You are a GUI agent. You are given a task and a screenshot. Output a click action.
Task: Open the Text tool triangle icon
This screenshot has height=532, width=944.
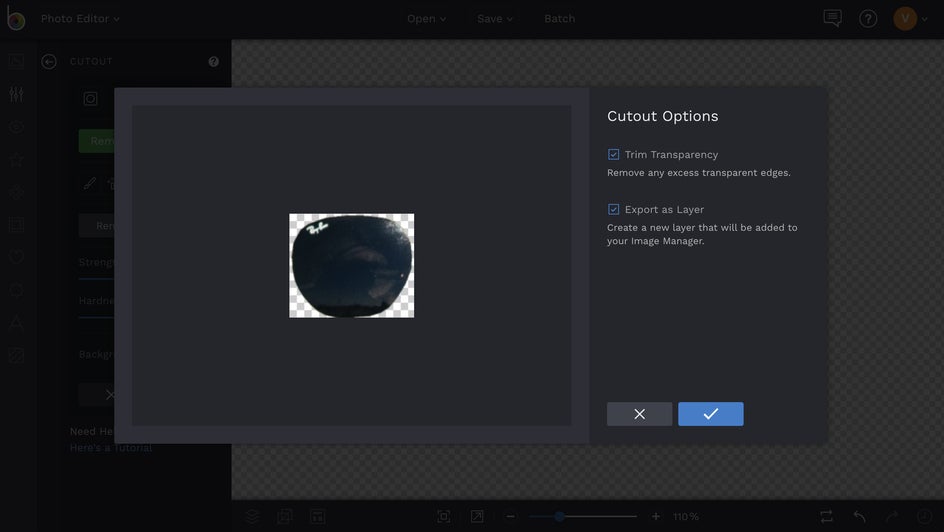pyautogui.click(x=16, y=322)
